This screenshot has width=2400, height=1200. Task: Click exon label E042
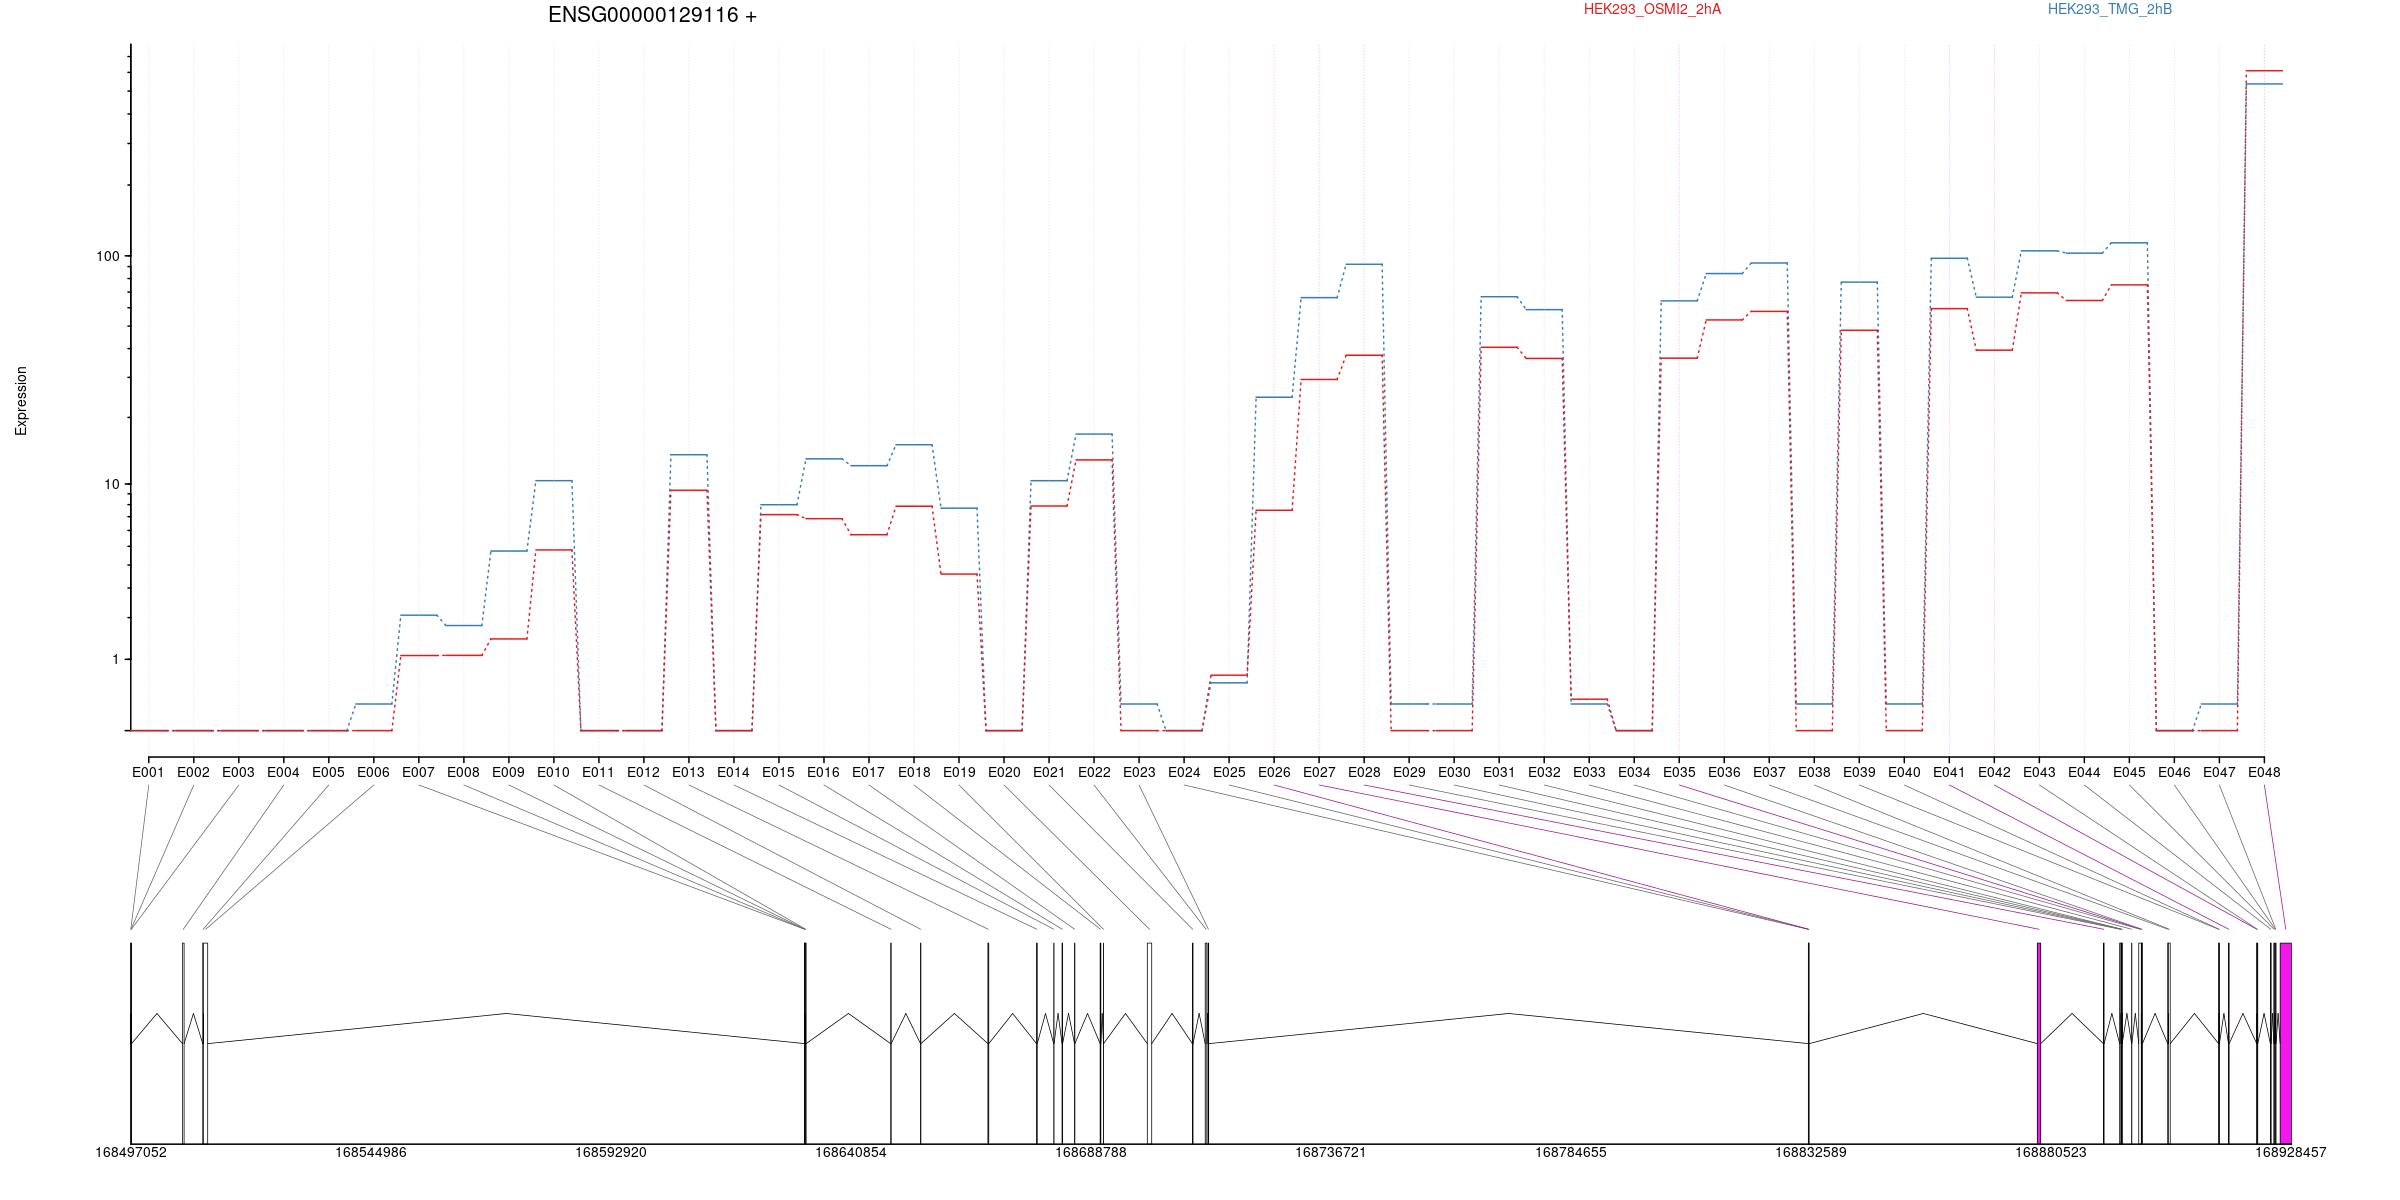pos(1994,772)
